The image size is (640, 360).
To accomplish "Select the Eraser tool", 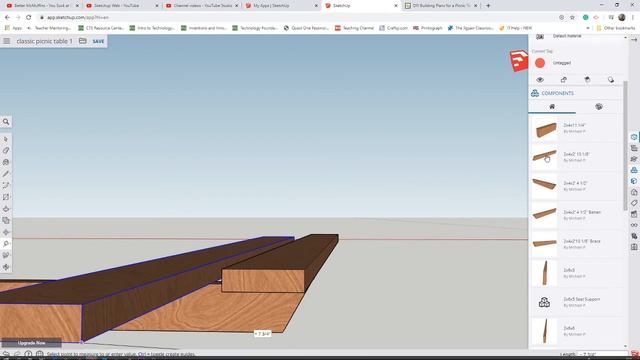I will pos(6,151).
